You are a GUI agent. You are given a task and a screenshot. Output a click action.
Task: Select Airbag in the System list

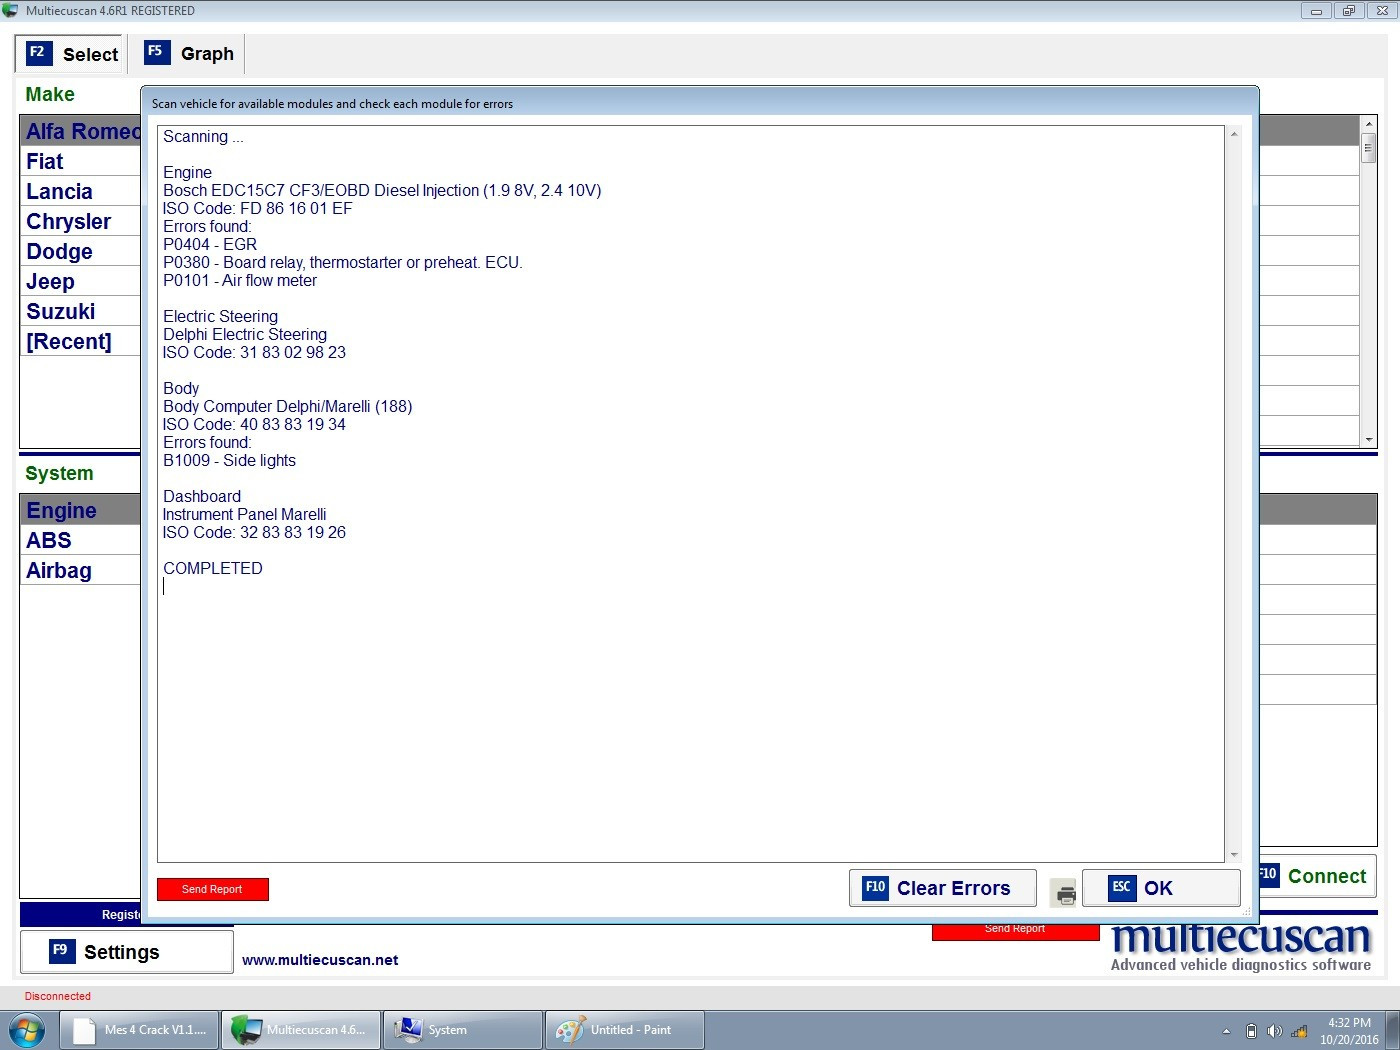point(81,570)
